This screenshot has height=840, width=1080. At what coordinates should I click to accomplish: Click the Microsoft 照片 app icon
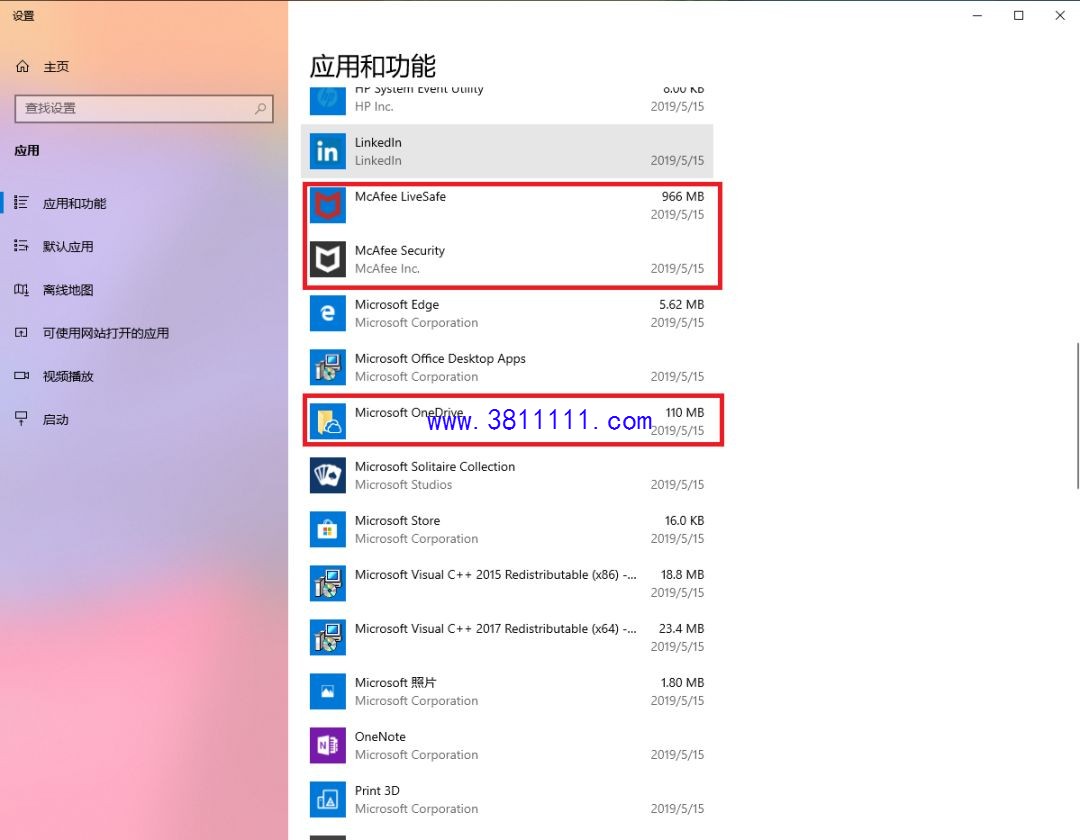point(327,691)
